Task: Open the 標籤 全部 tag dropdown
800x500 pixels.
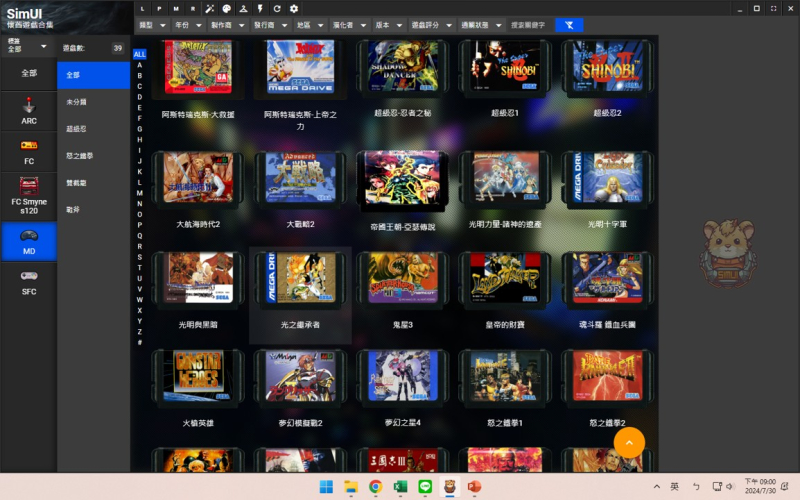Action: [28, 46]
